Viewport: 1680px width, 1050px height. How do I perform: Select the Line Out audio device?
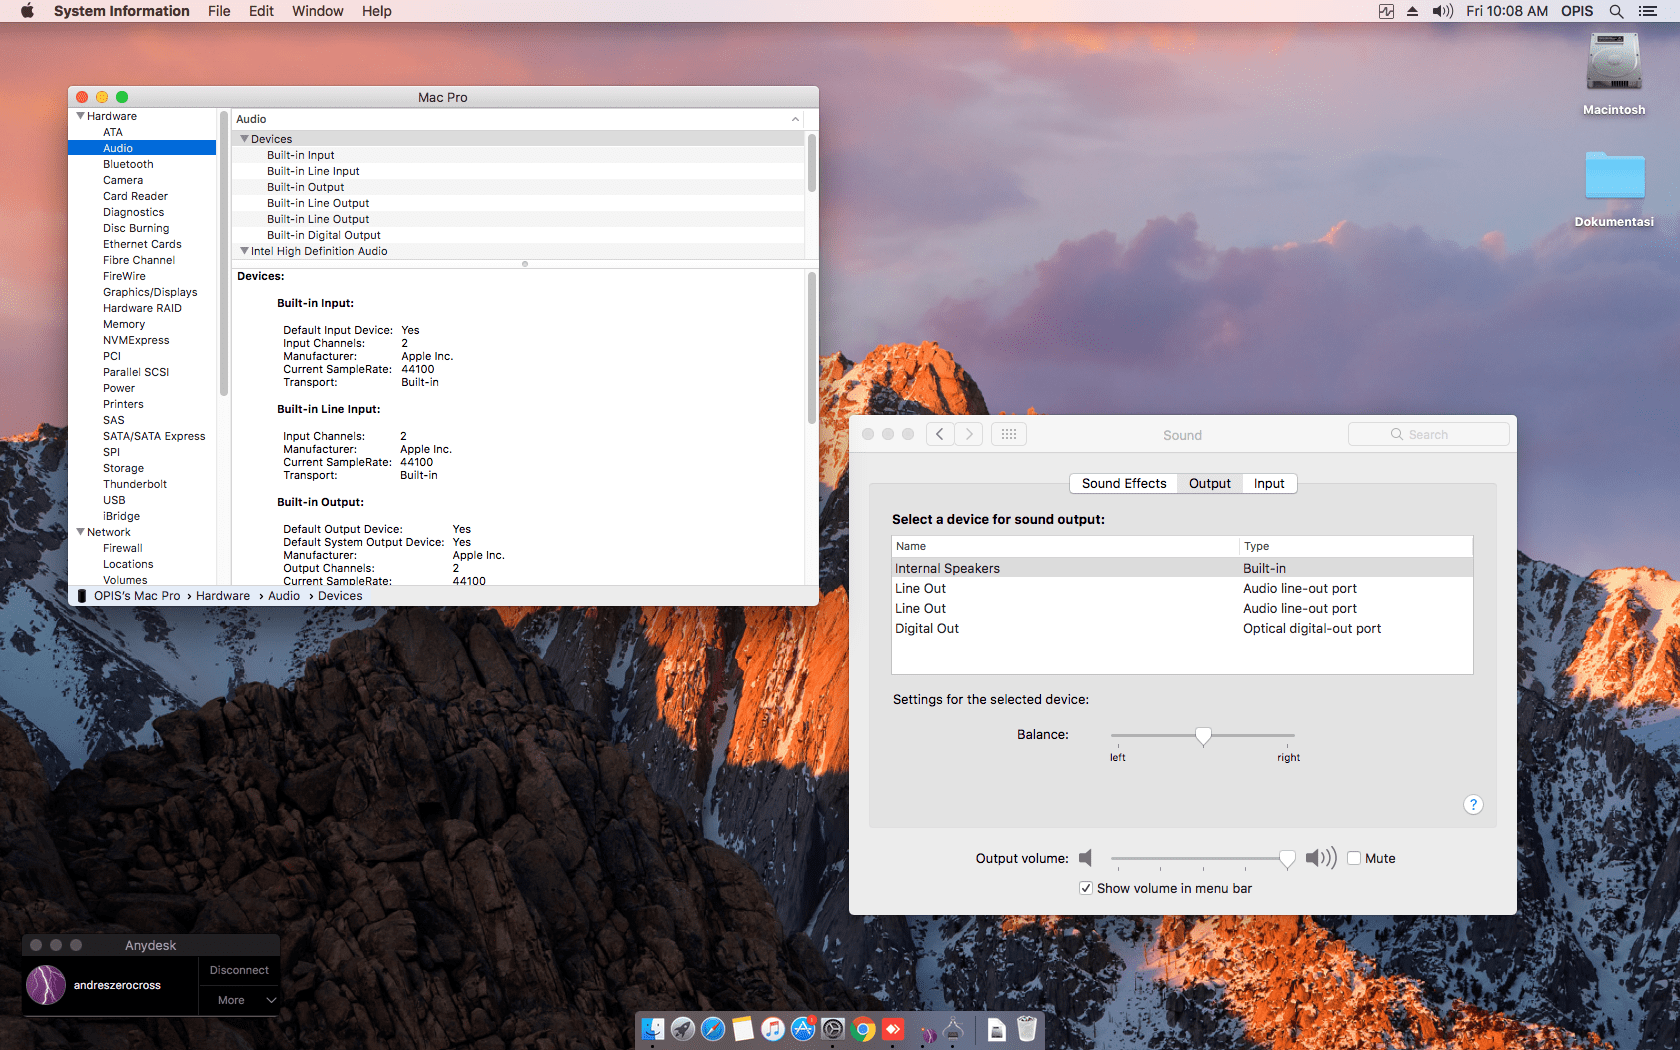click(x=920, y=588)
